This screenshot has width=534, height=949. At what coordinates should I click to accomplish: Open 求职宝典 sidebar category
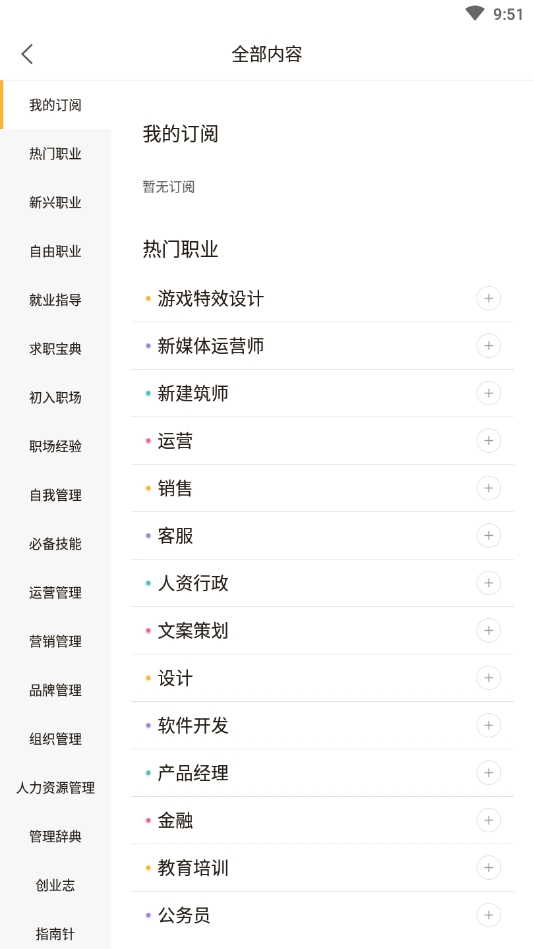tap(55, 349)
